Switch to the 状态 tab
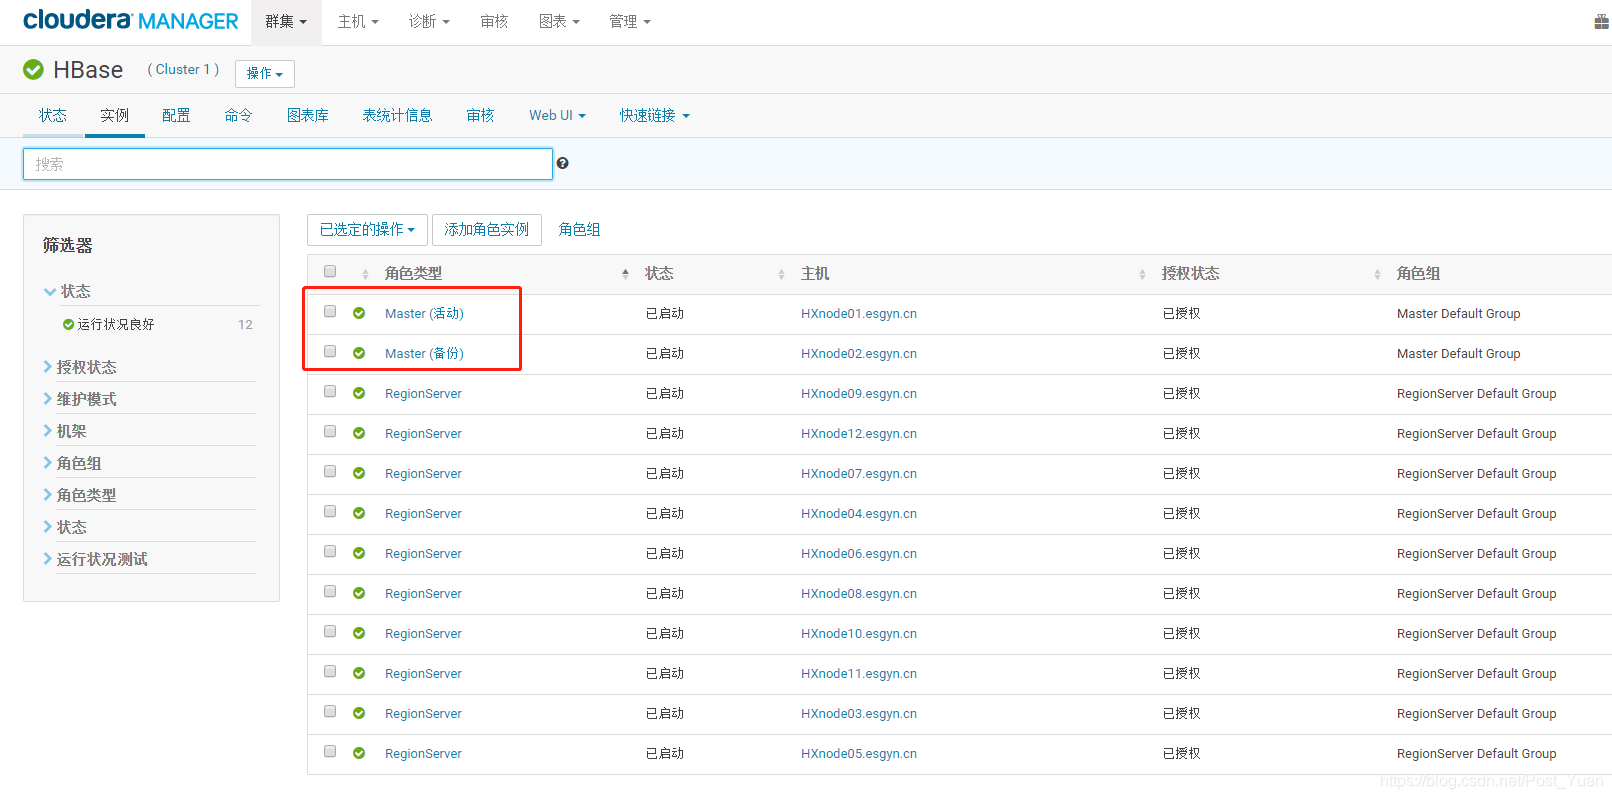This screenshot has width=1612, height=799. (x=53, y=115)
